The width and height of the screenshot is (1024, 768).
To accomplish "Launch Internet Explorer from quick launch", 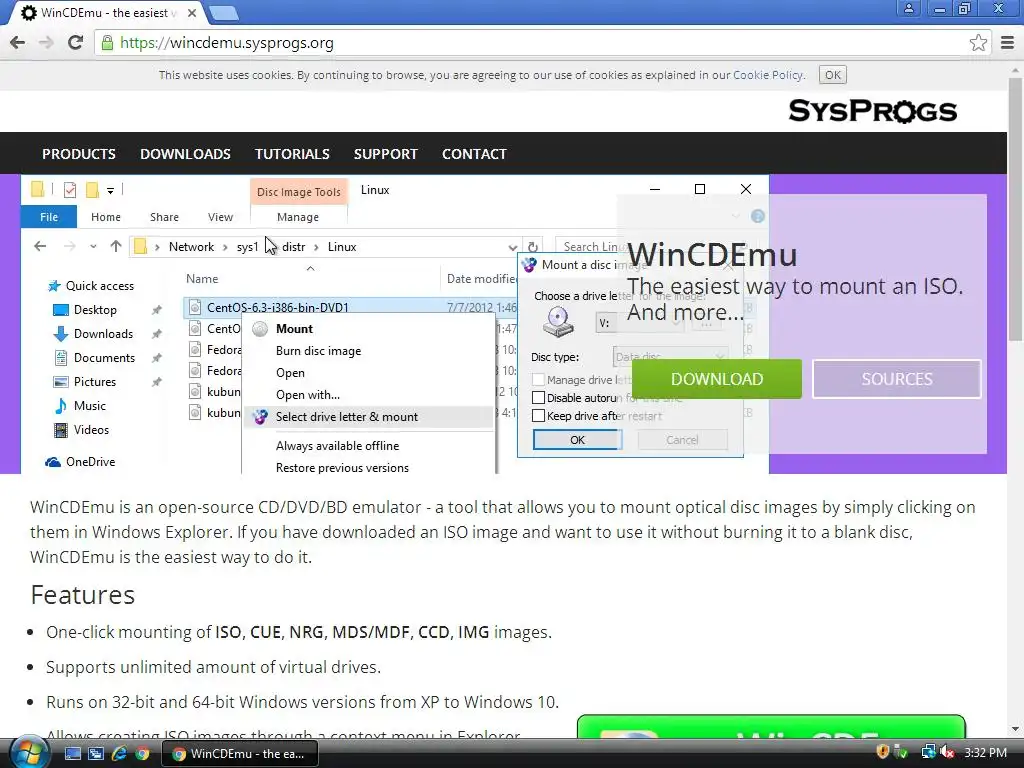I will tap(119, 754).
